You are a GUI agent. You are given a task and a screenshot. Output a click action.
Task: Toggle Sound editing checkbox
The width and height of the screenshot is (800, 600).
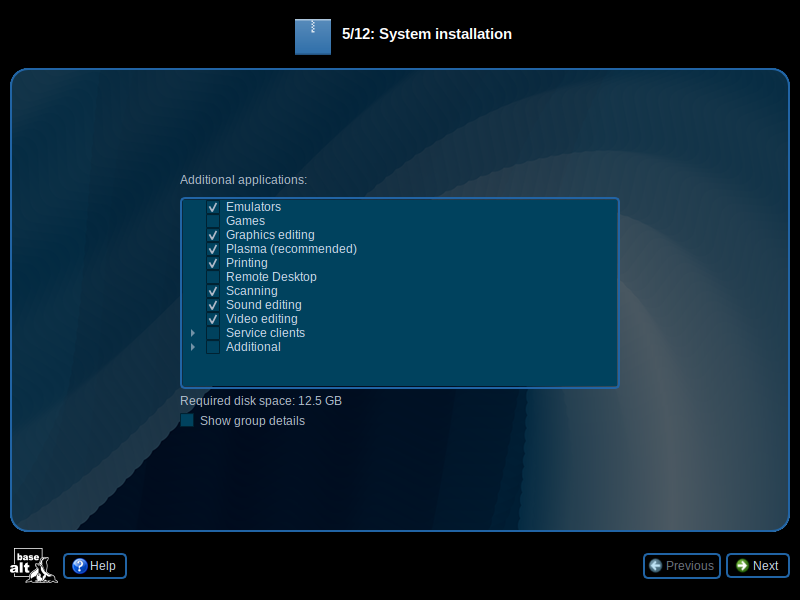pos(213,305)
